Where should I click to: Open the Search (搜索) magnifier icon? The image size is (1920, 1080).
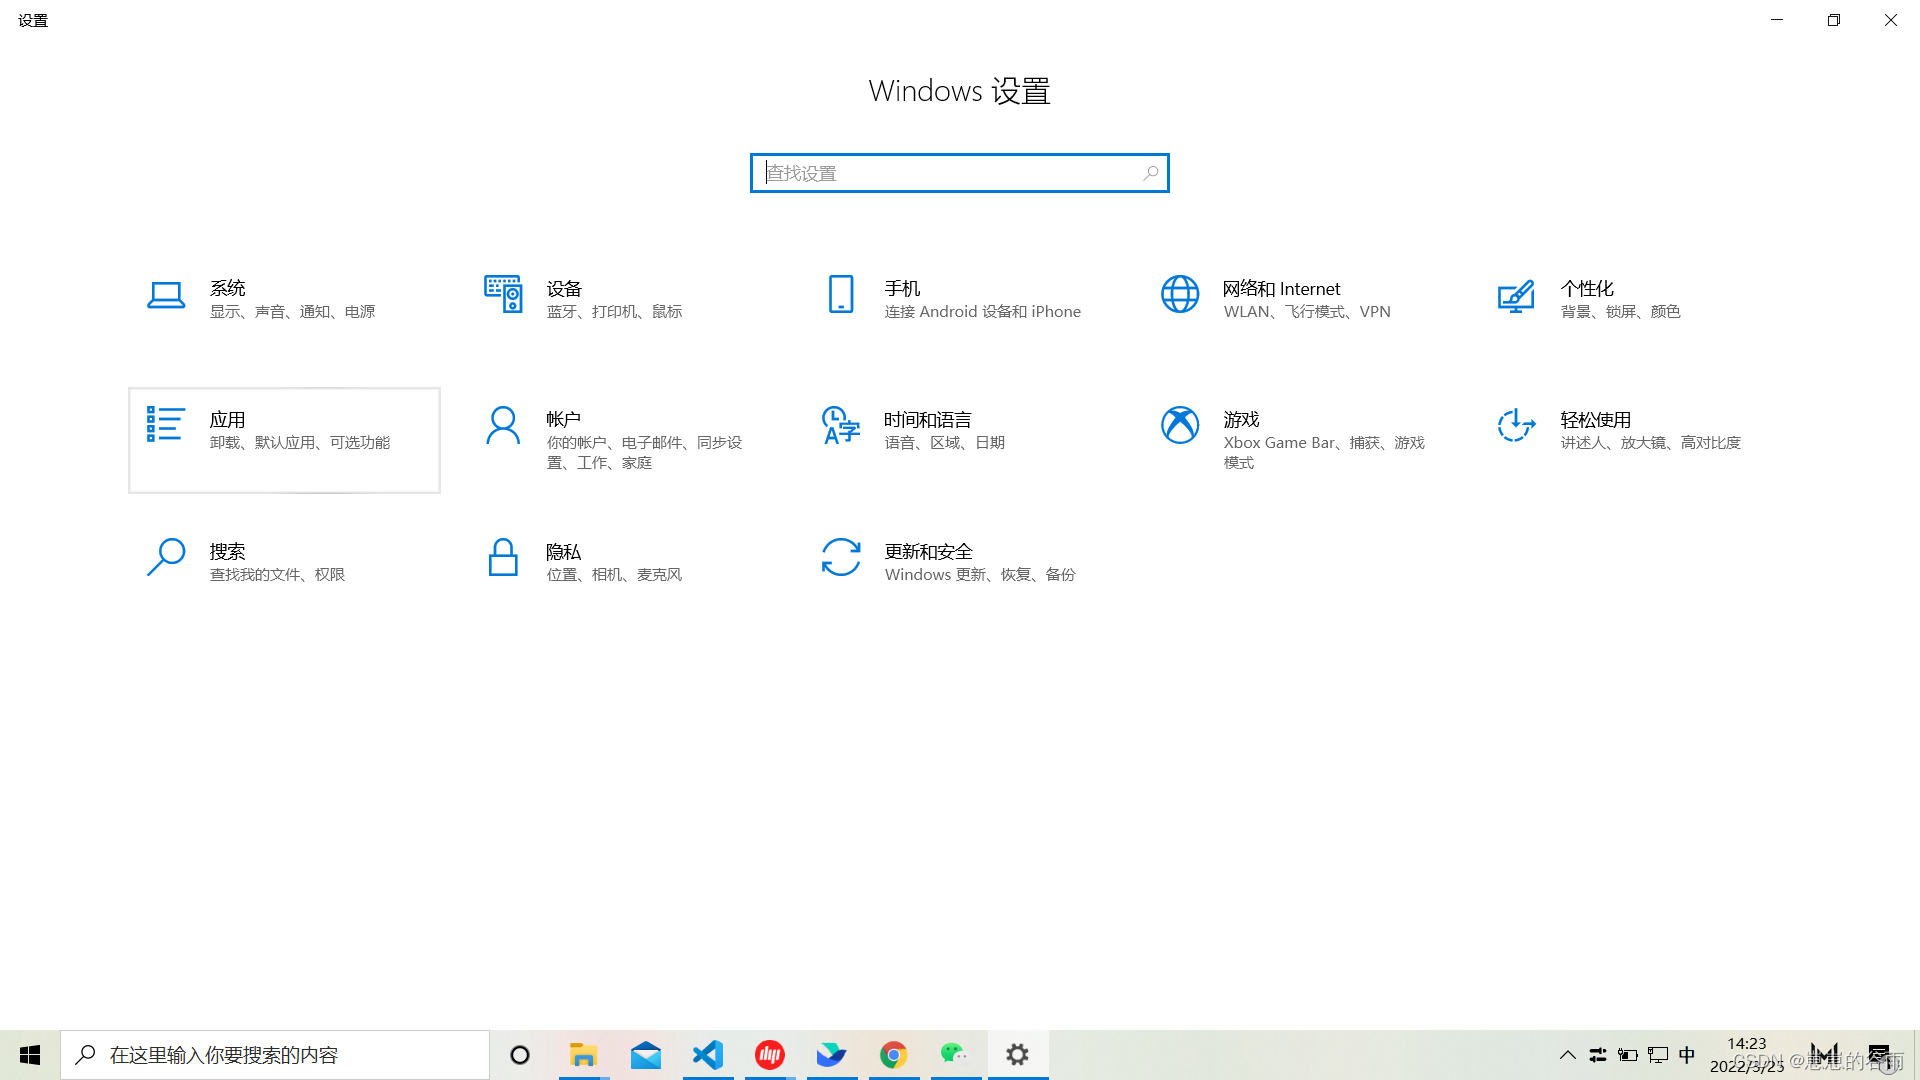tap(166, 557)
